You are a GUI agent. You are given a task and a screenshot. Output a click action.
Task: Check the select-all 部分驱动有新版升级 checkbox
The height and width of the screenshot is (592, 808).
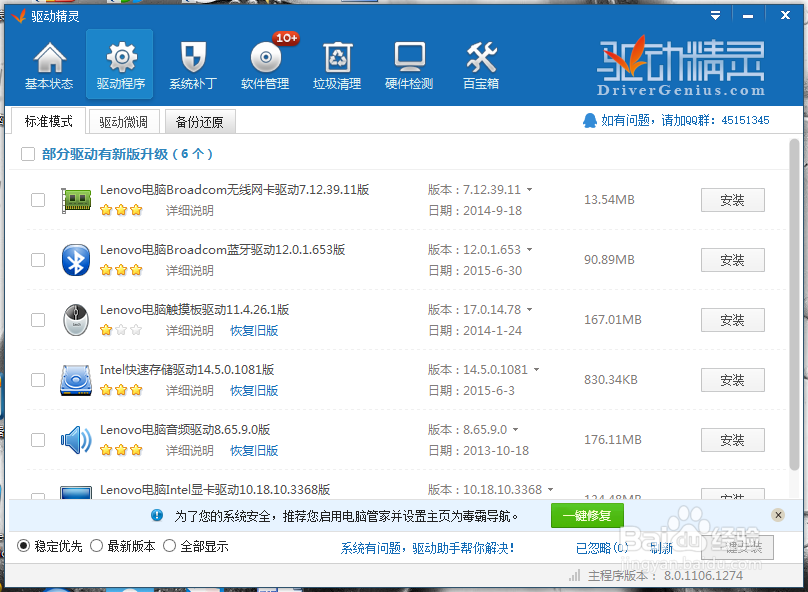click(x=28, y=154)
